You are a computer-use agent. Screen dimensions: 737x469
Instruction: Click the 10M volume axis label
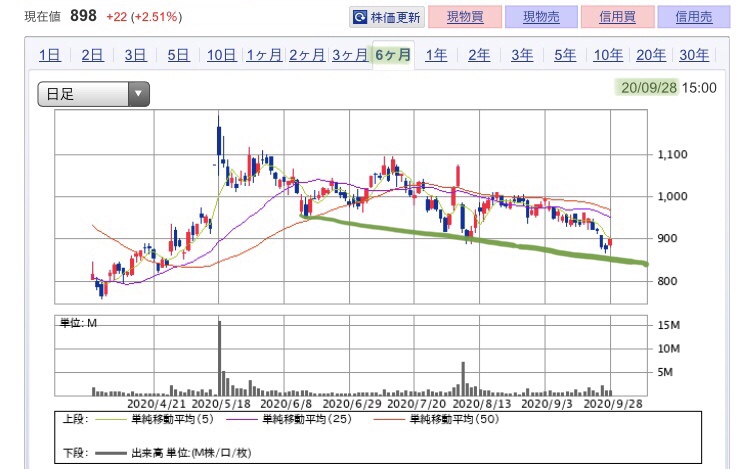coord(668,349)
